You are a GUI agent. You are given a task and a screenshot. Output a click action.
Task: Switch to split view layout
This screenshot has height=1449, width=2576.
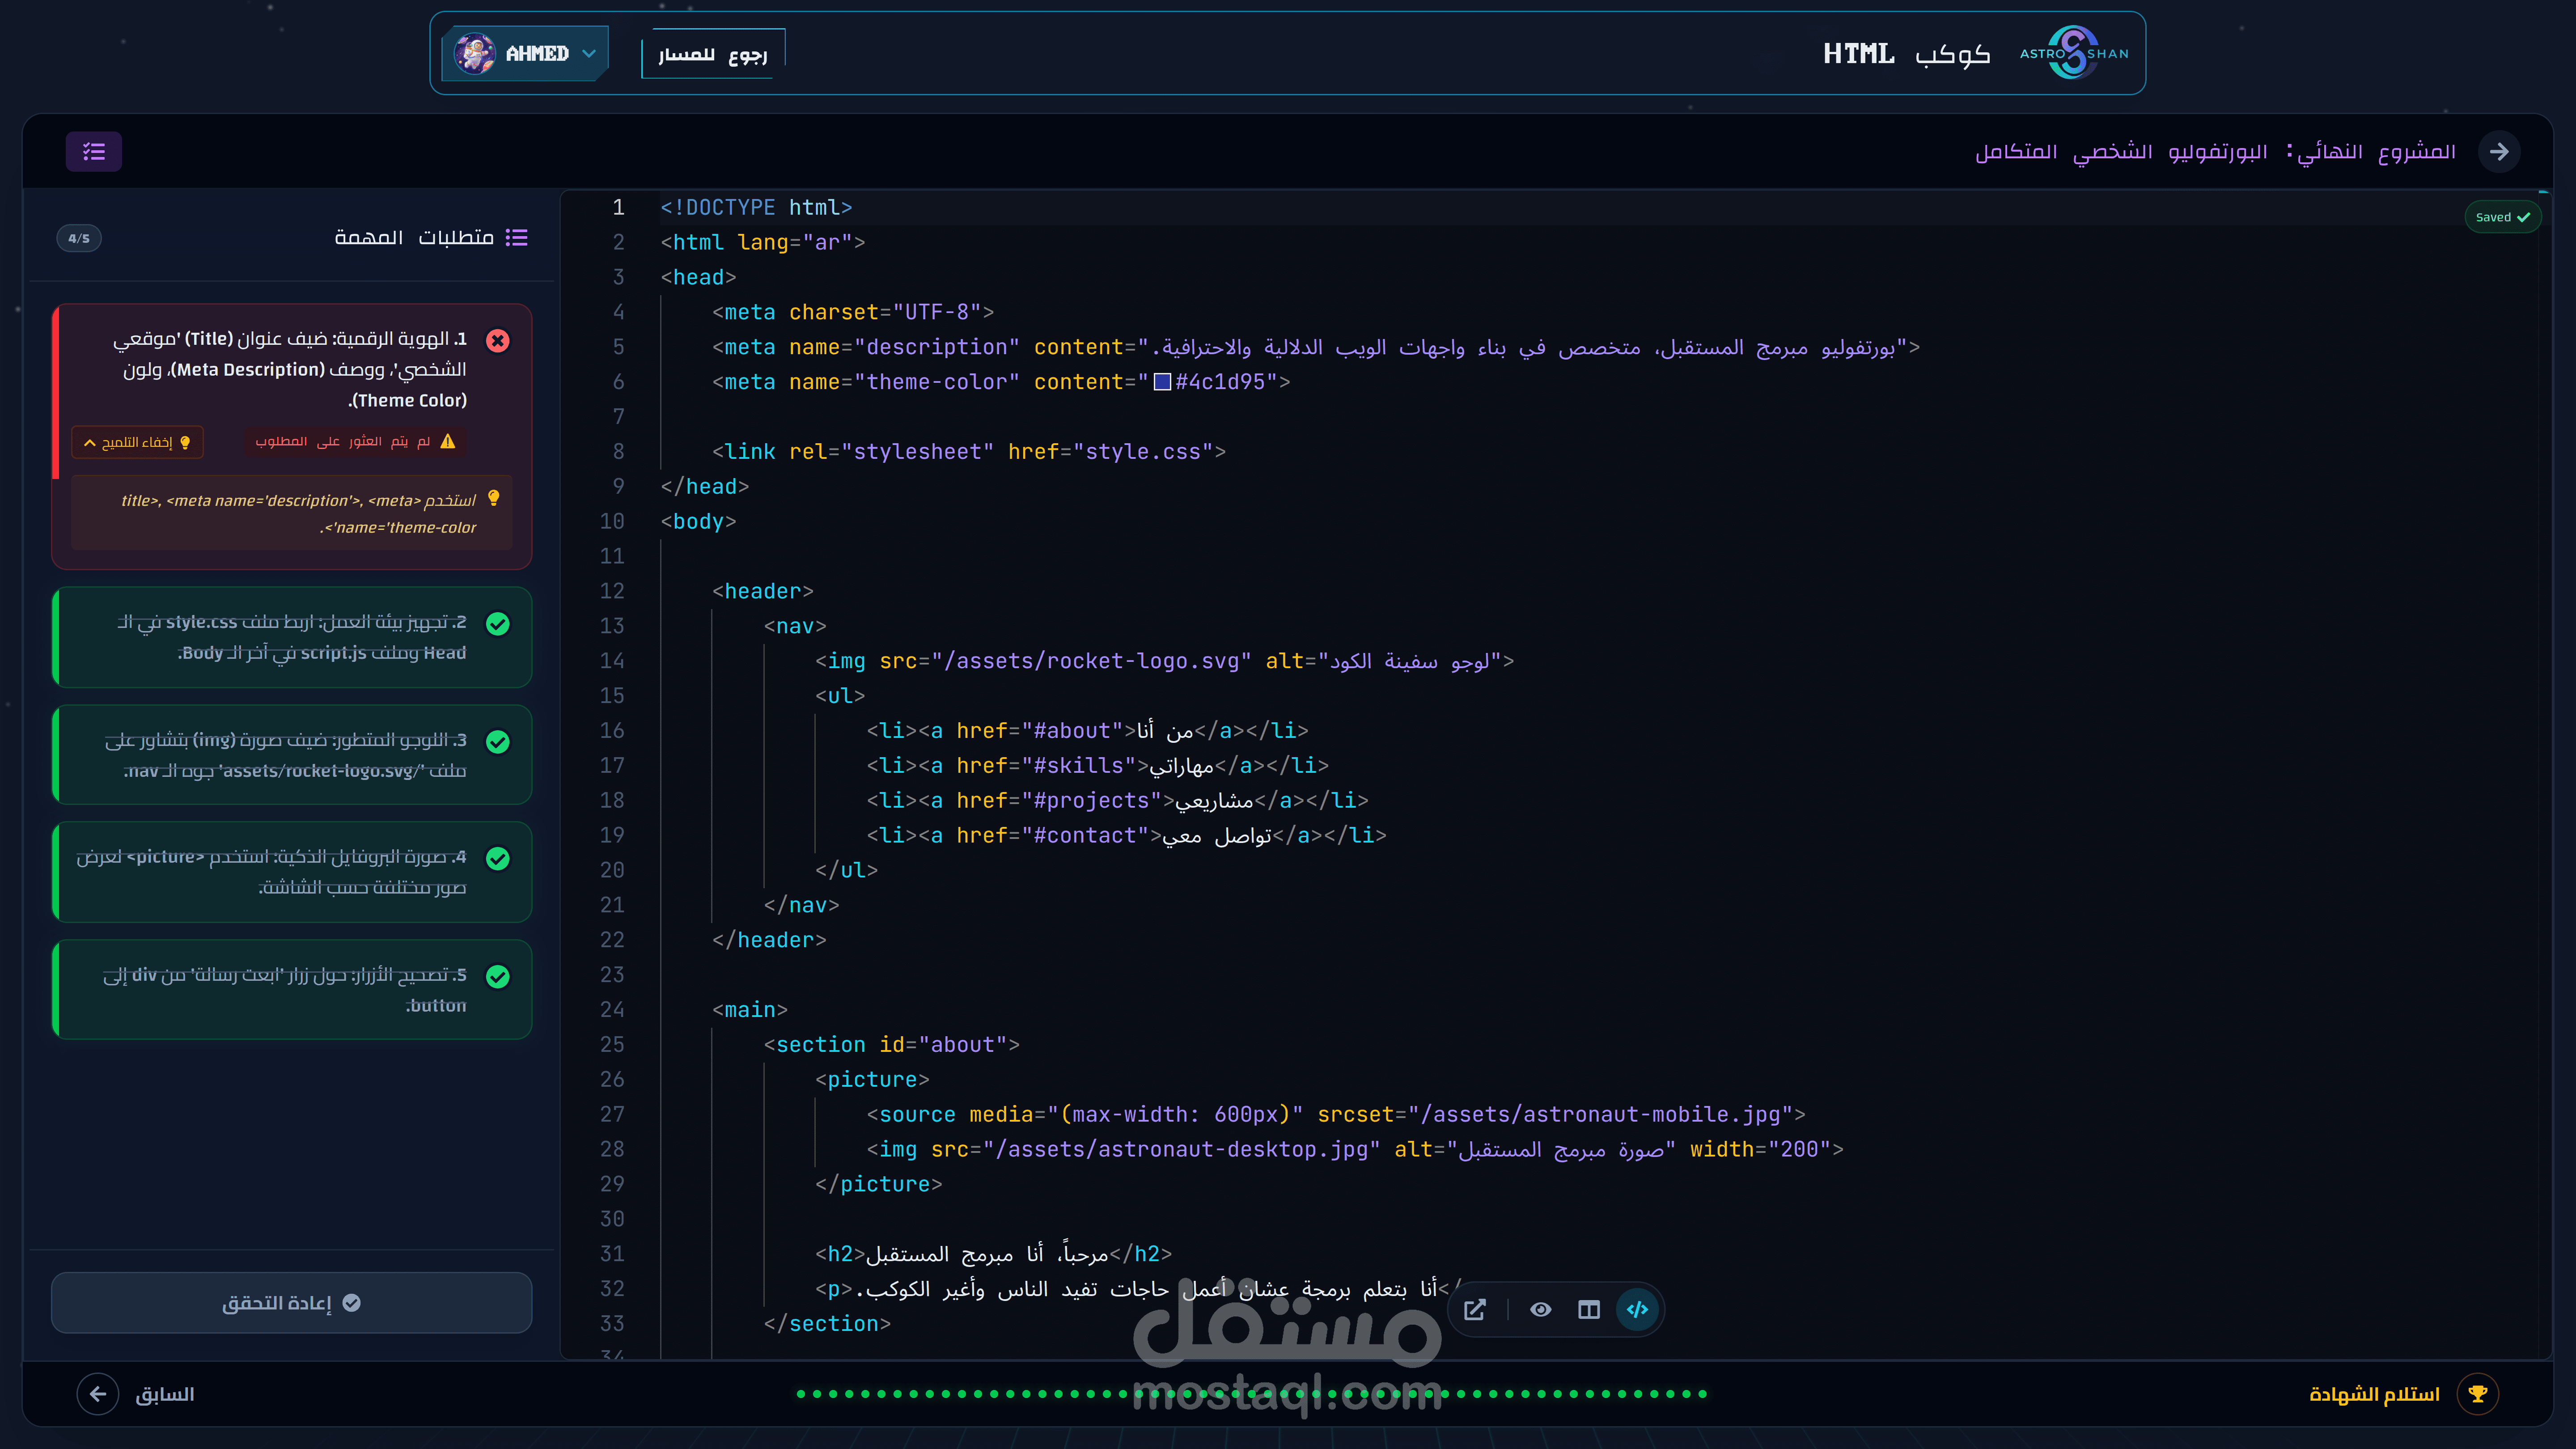[1589, 1310]
